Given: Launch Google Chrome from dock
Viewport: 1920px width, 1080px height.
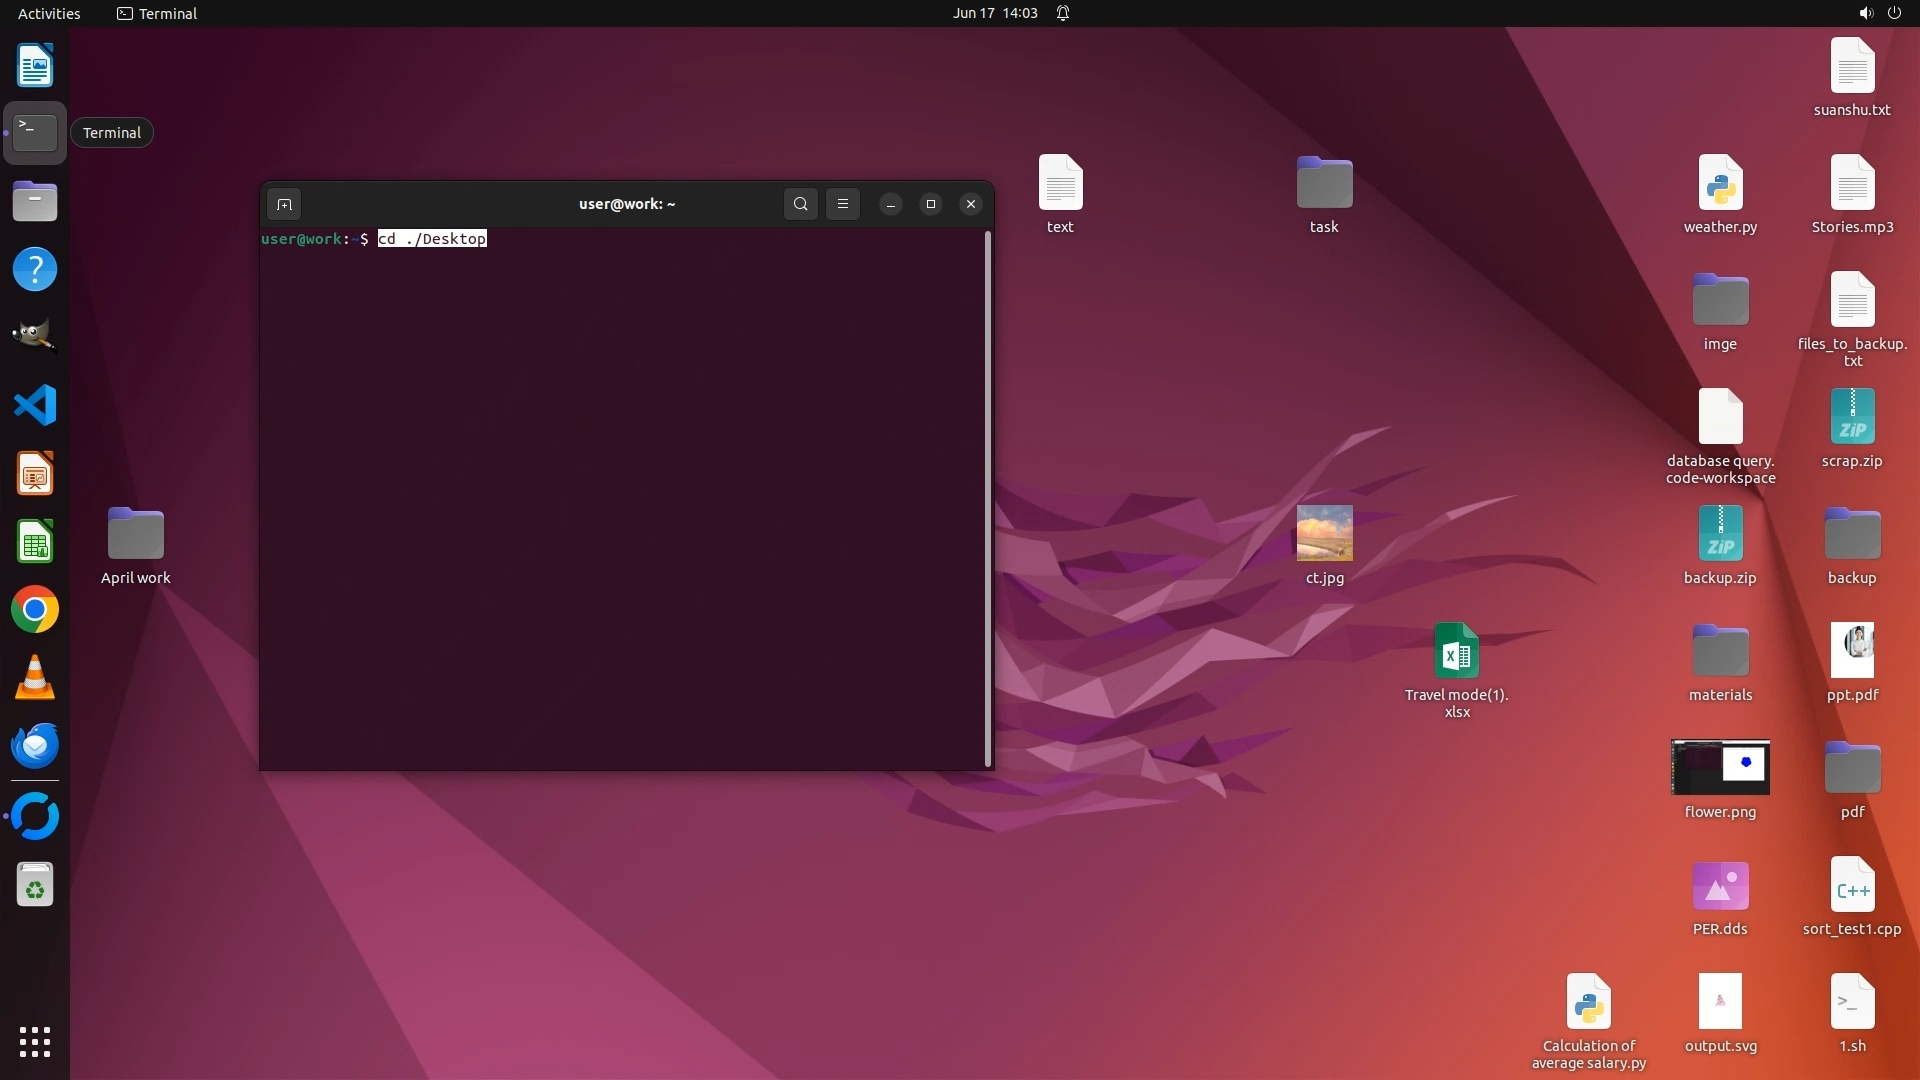Looking at the screenshot, I should click(35, 610).
